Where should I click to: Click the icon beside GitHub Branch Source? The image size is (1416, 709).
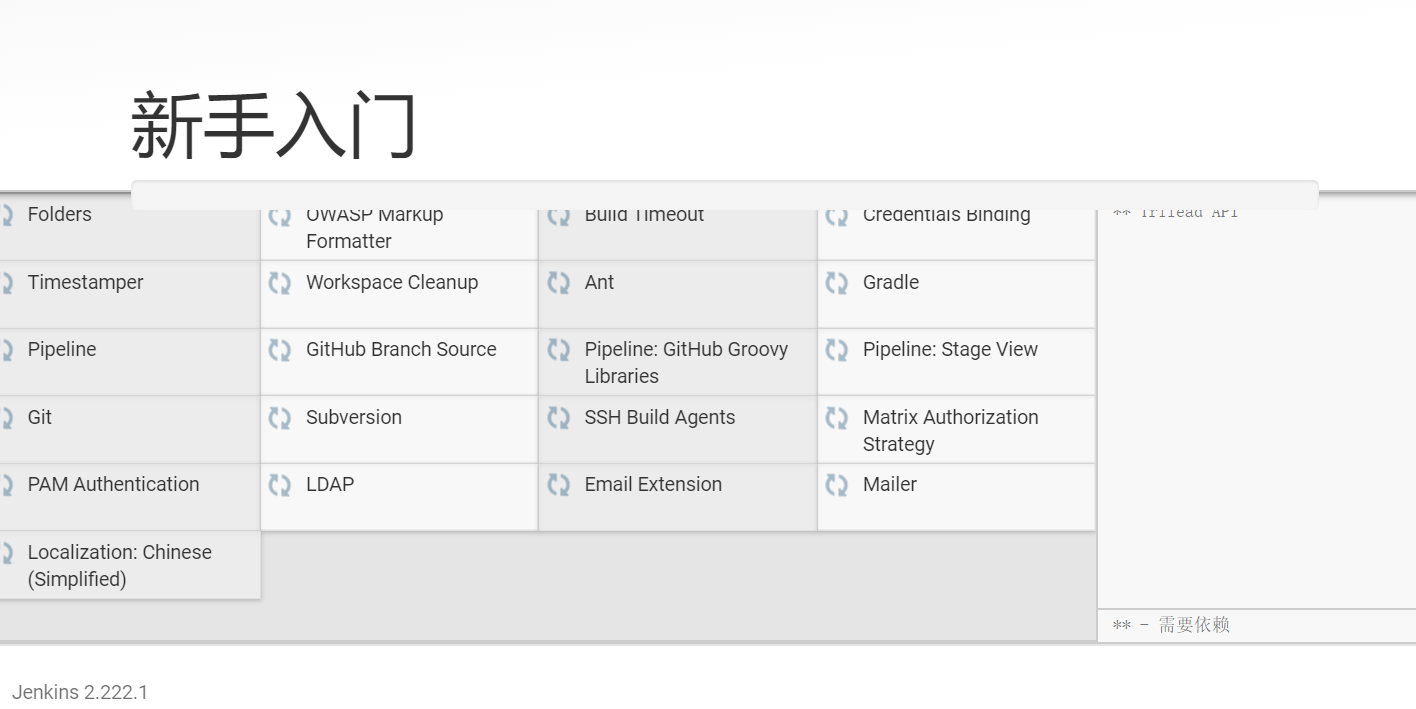pyautogui.click(x=280, y=350)
